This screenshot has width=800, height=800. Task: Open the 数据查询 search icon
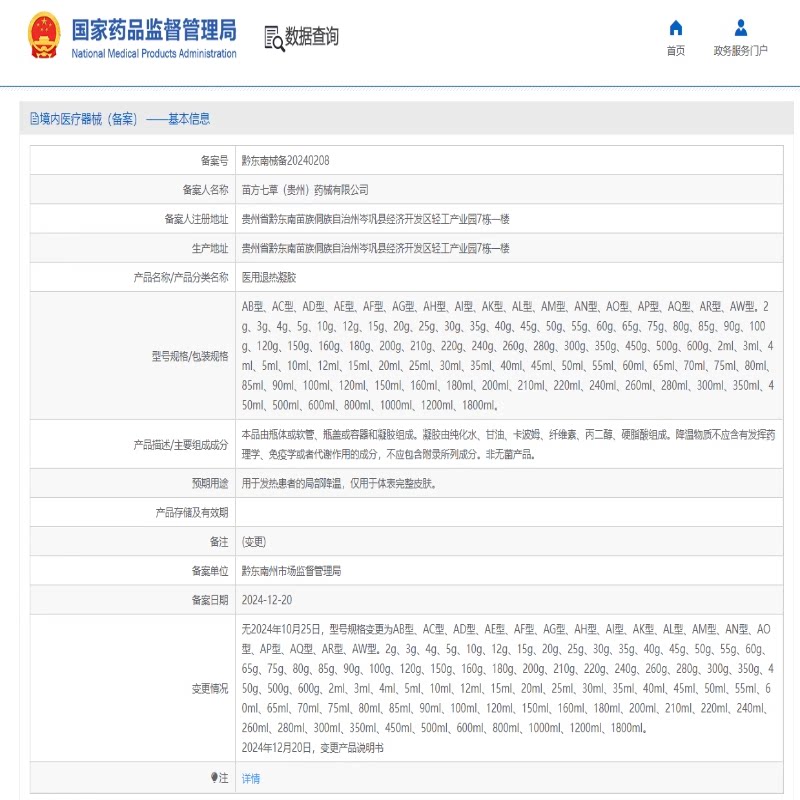(x=274, y=39)
